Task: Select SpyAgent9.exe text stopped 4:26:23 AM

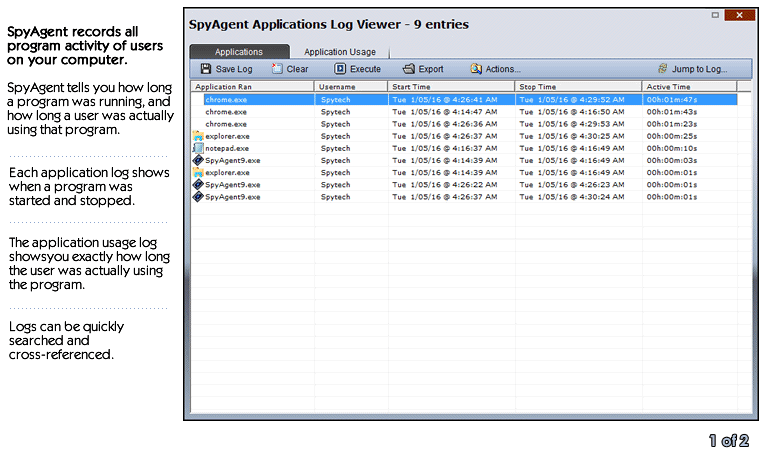Action: coord(233,185)
